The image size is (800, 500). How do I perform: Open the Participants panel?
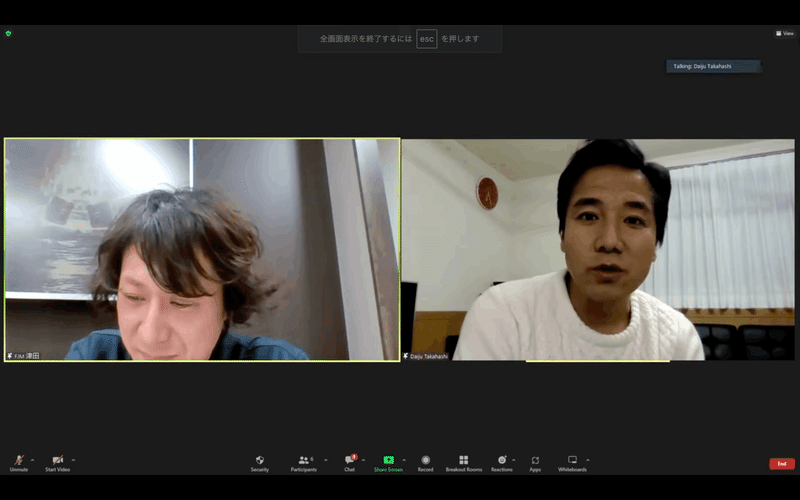[304, 463]
